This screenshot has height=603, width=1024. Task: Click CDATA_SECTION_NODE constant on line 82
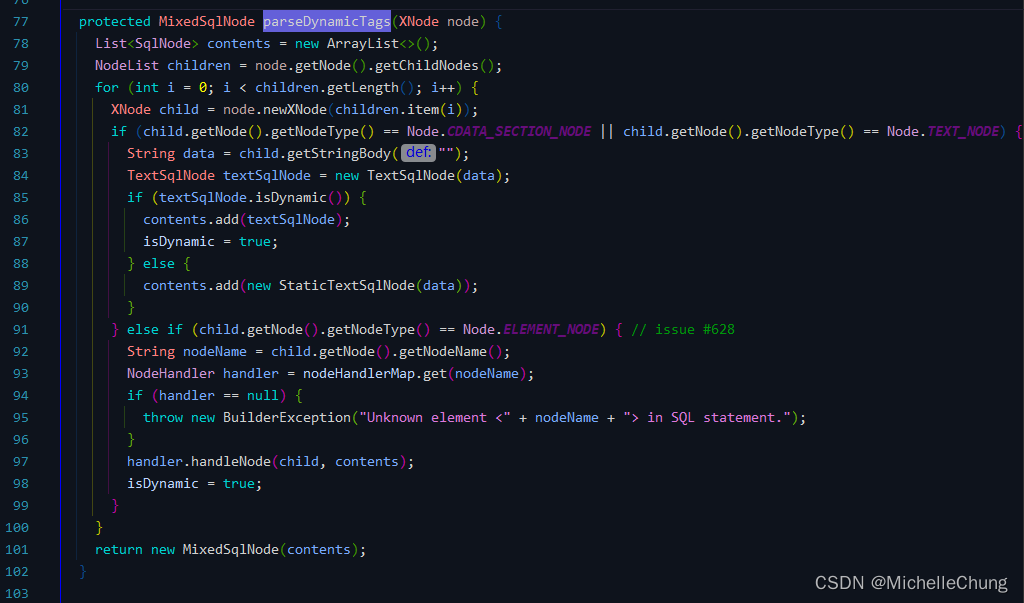coord(519,131)
